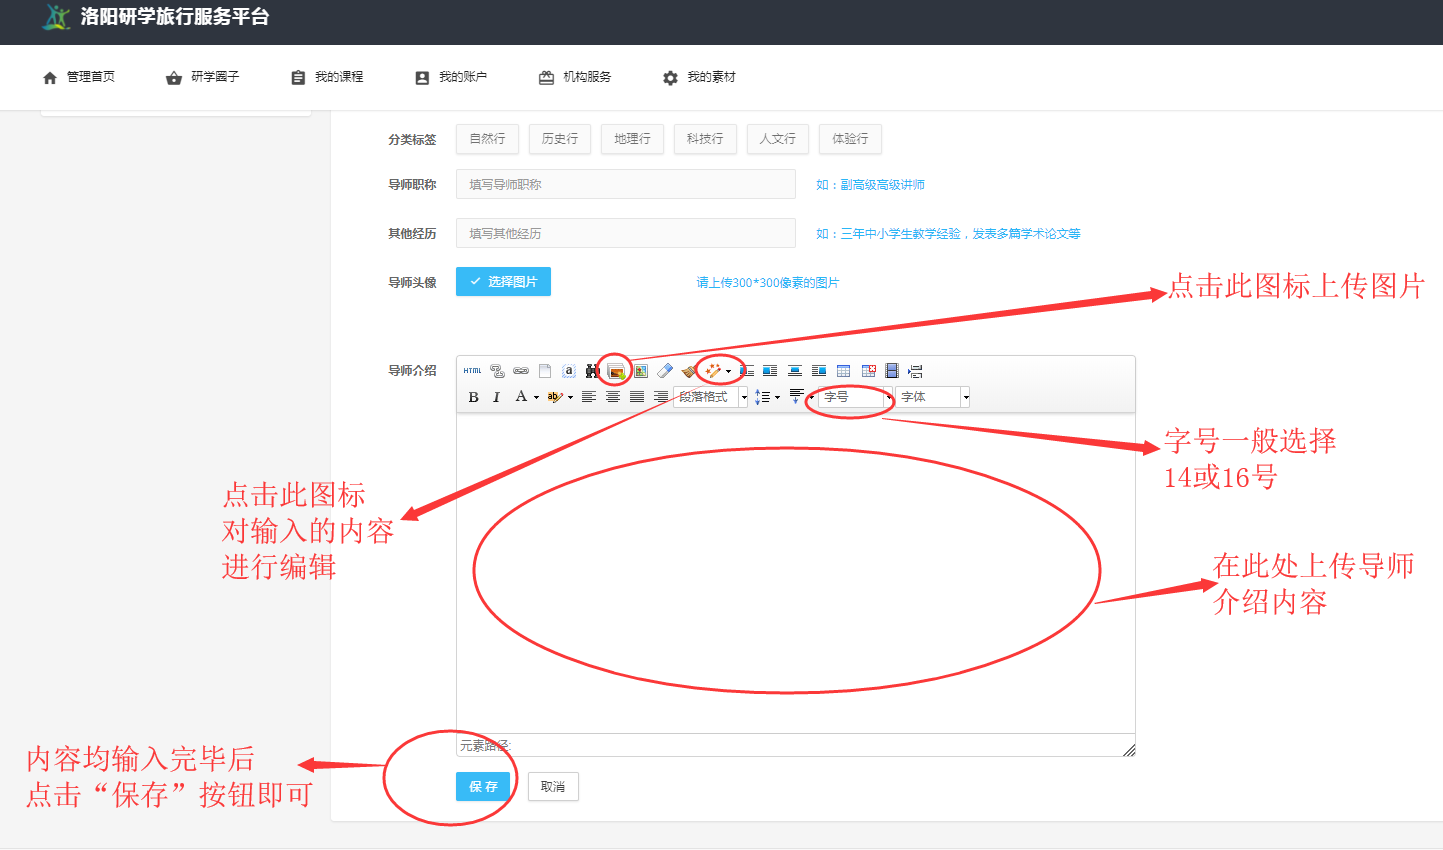Image resolution: width=1443 pixels, height=850 pixels.
Task: Toggle italic formatting in editor
Action: pyautogui.click(x=496, y=397)
